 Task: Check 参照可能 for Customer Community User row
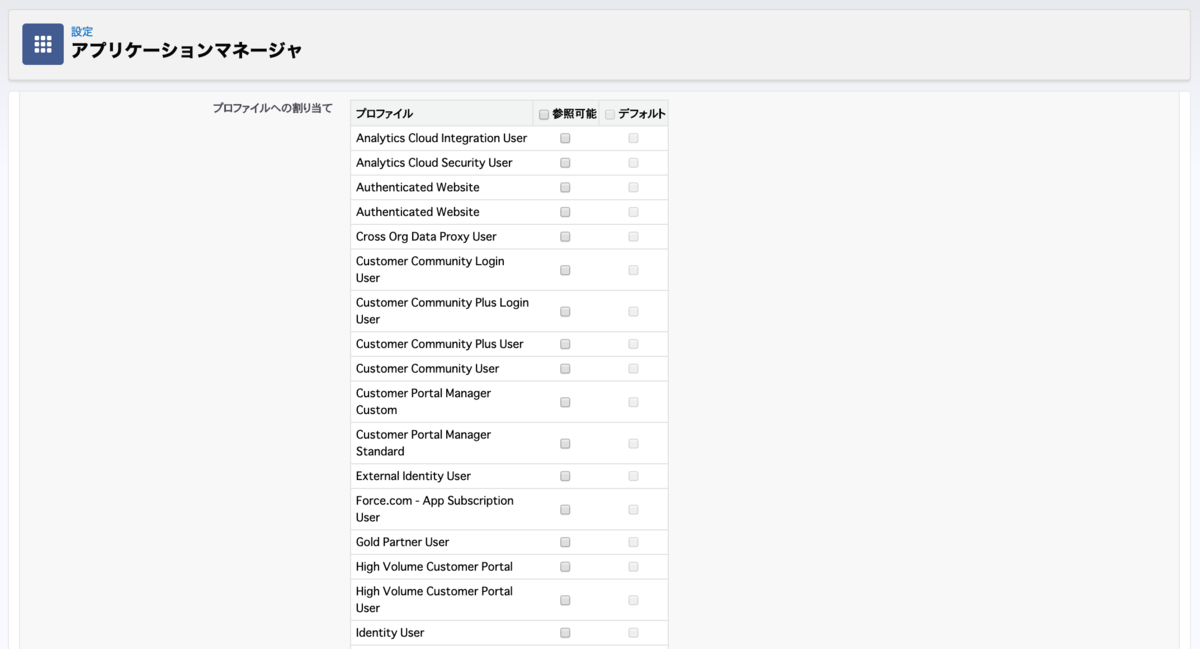(565, 369)
